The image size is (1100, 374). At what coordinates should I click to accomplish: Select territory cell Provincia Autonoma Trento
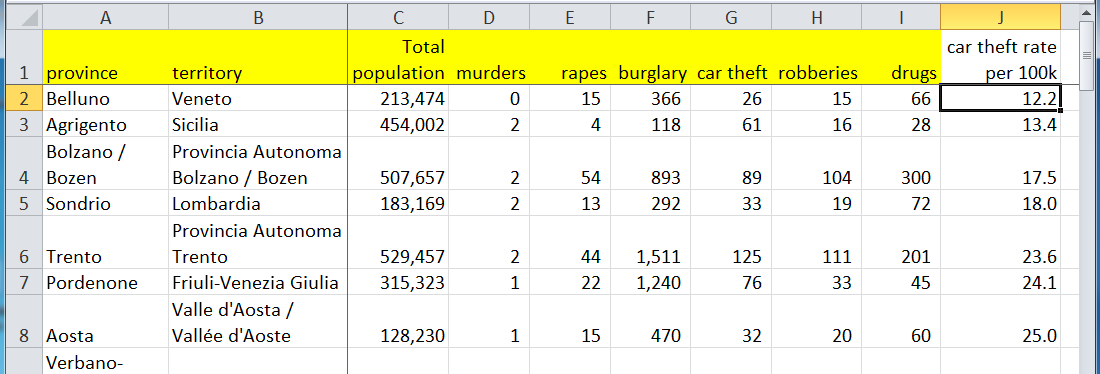tap(258, 243)
